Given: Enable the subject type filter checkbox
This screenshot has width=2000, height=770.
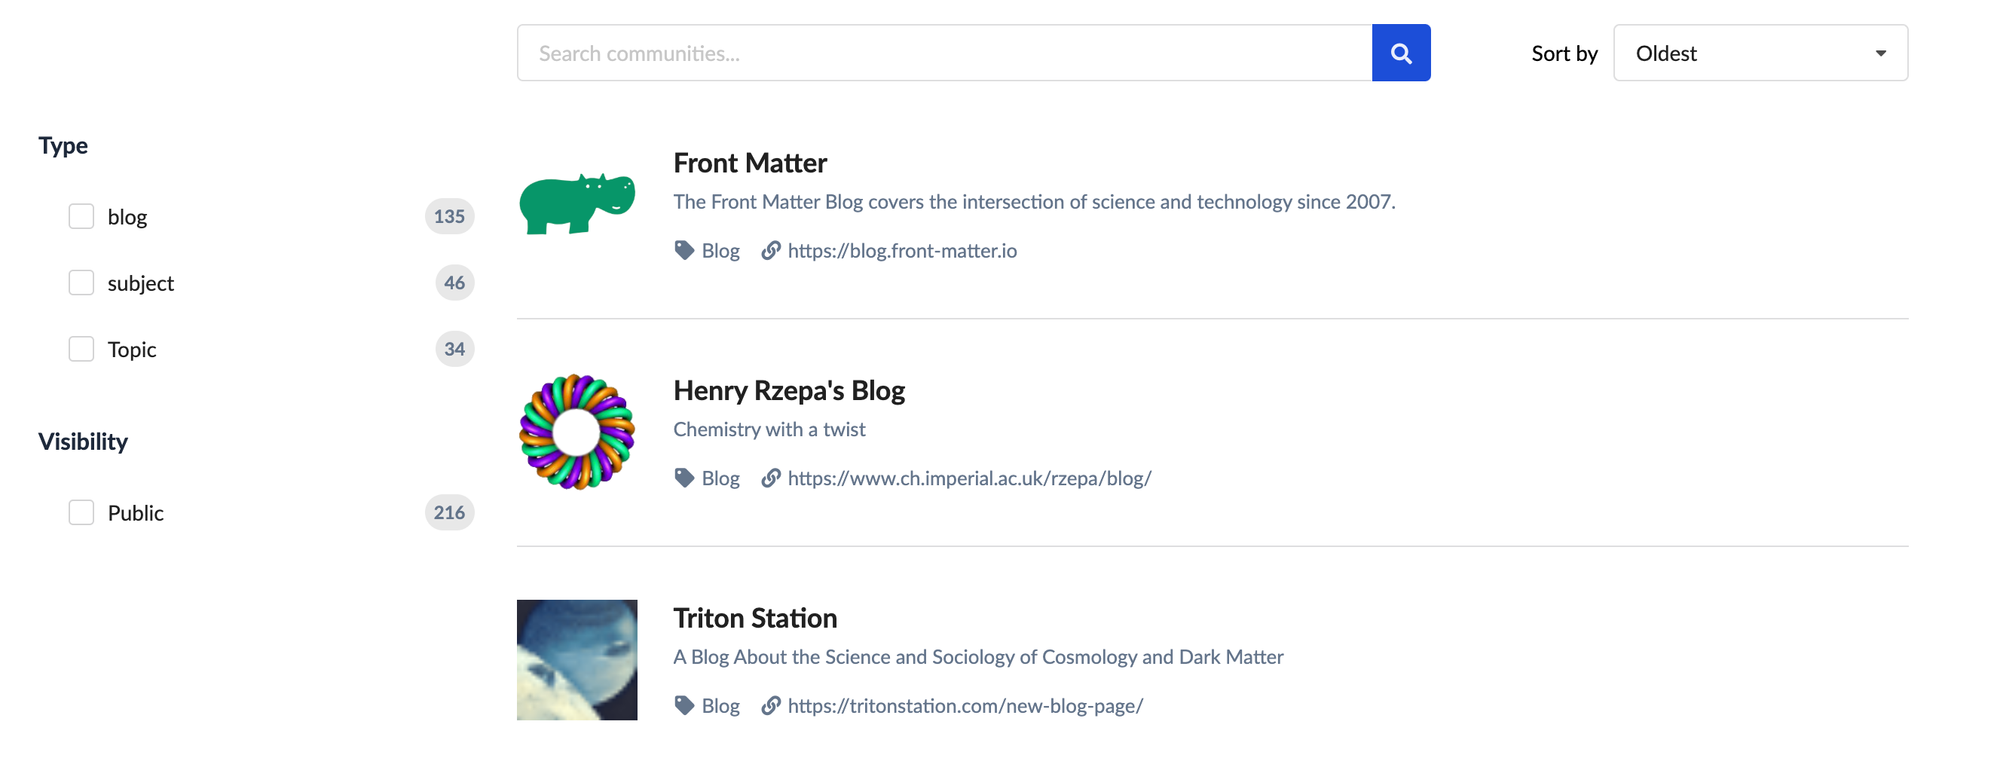Looking at the screenshot, I should click(x=81, y=283).
